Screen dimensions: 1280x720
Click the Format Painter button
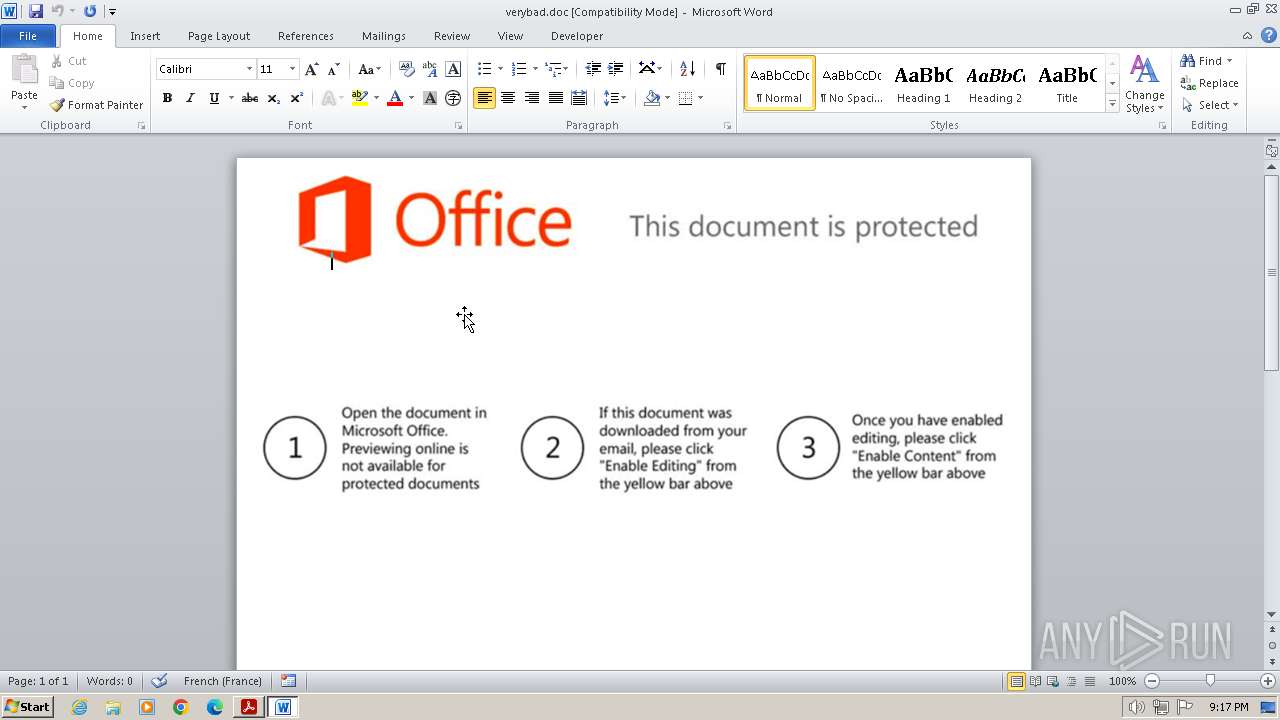[96, 105]
